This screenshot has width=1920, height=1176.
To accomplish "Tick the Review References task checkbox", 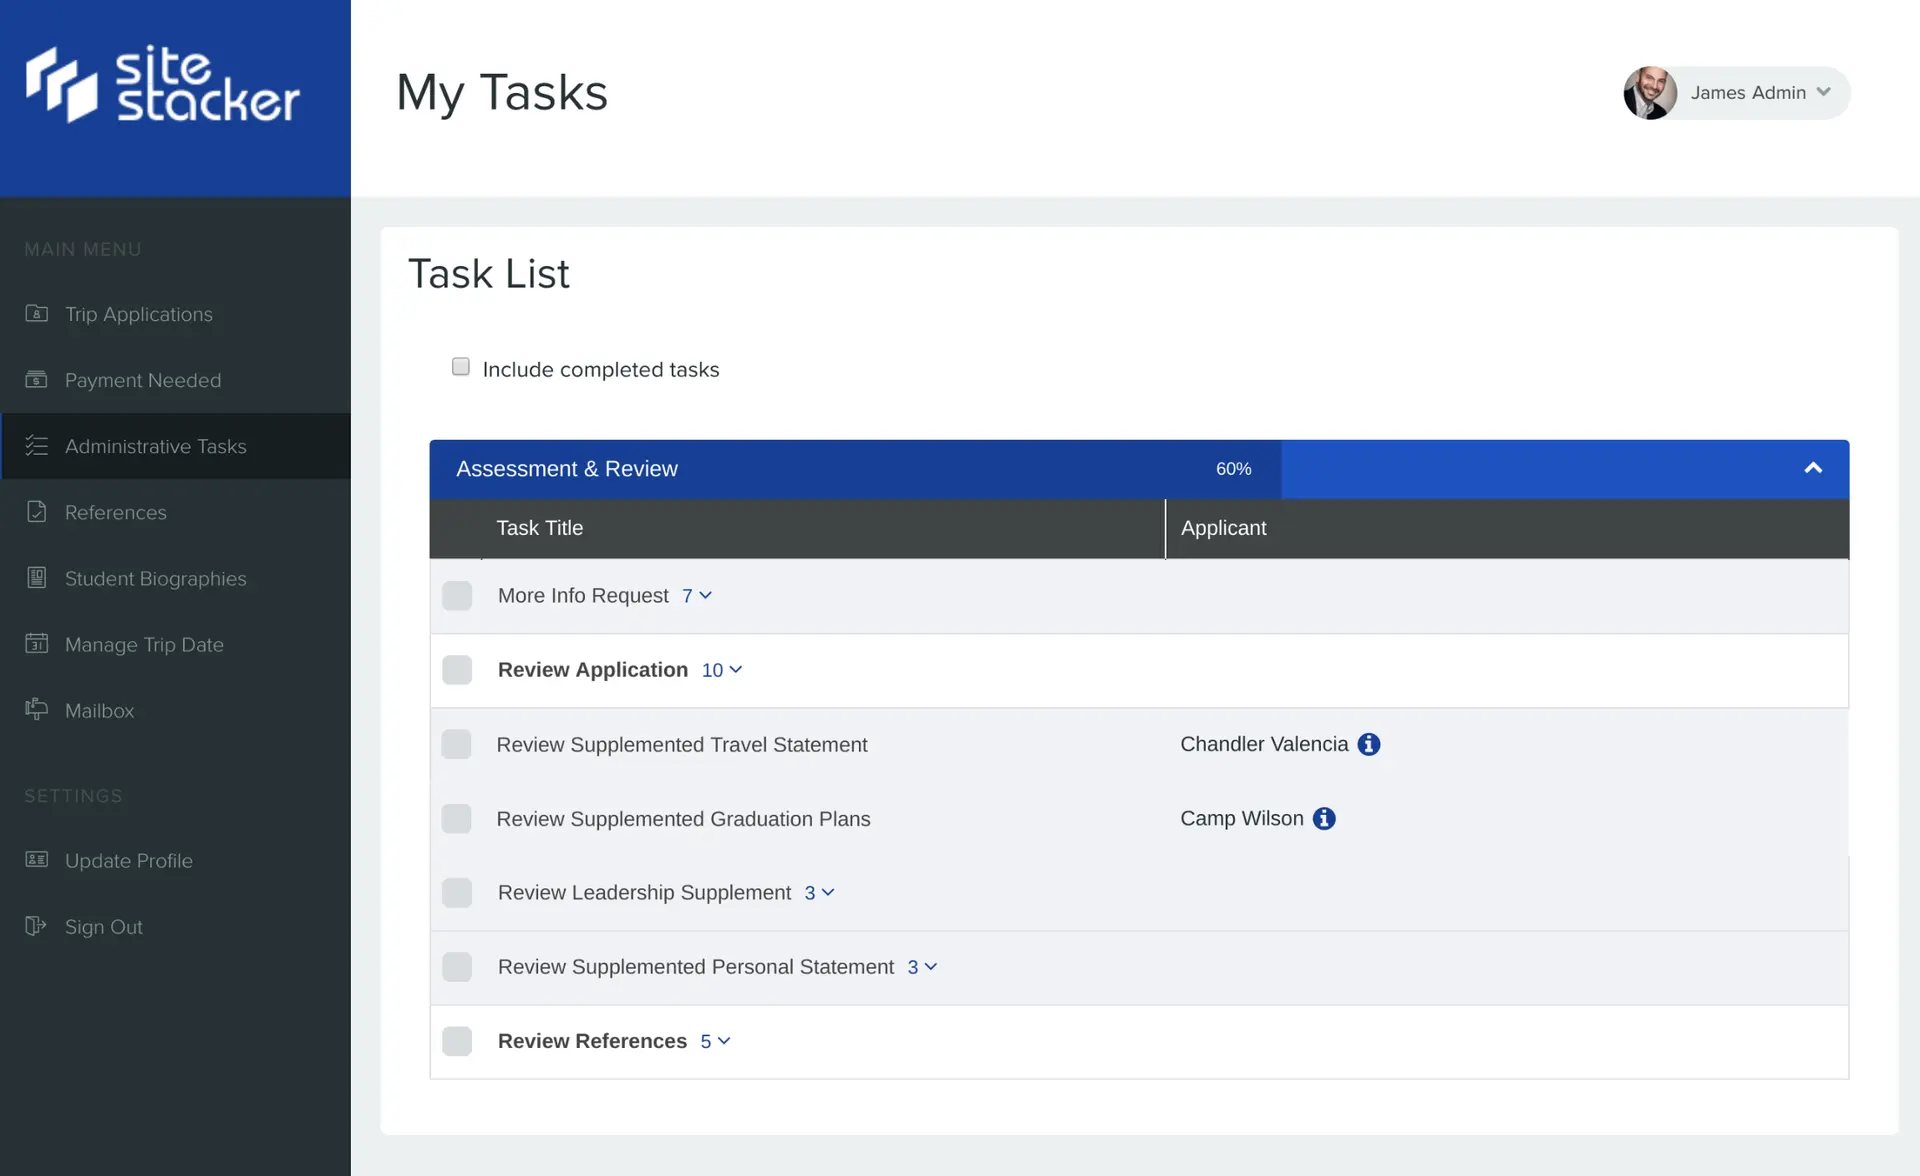I will tap(457, 1041).
